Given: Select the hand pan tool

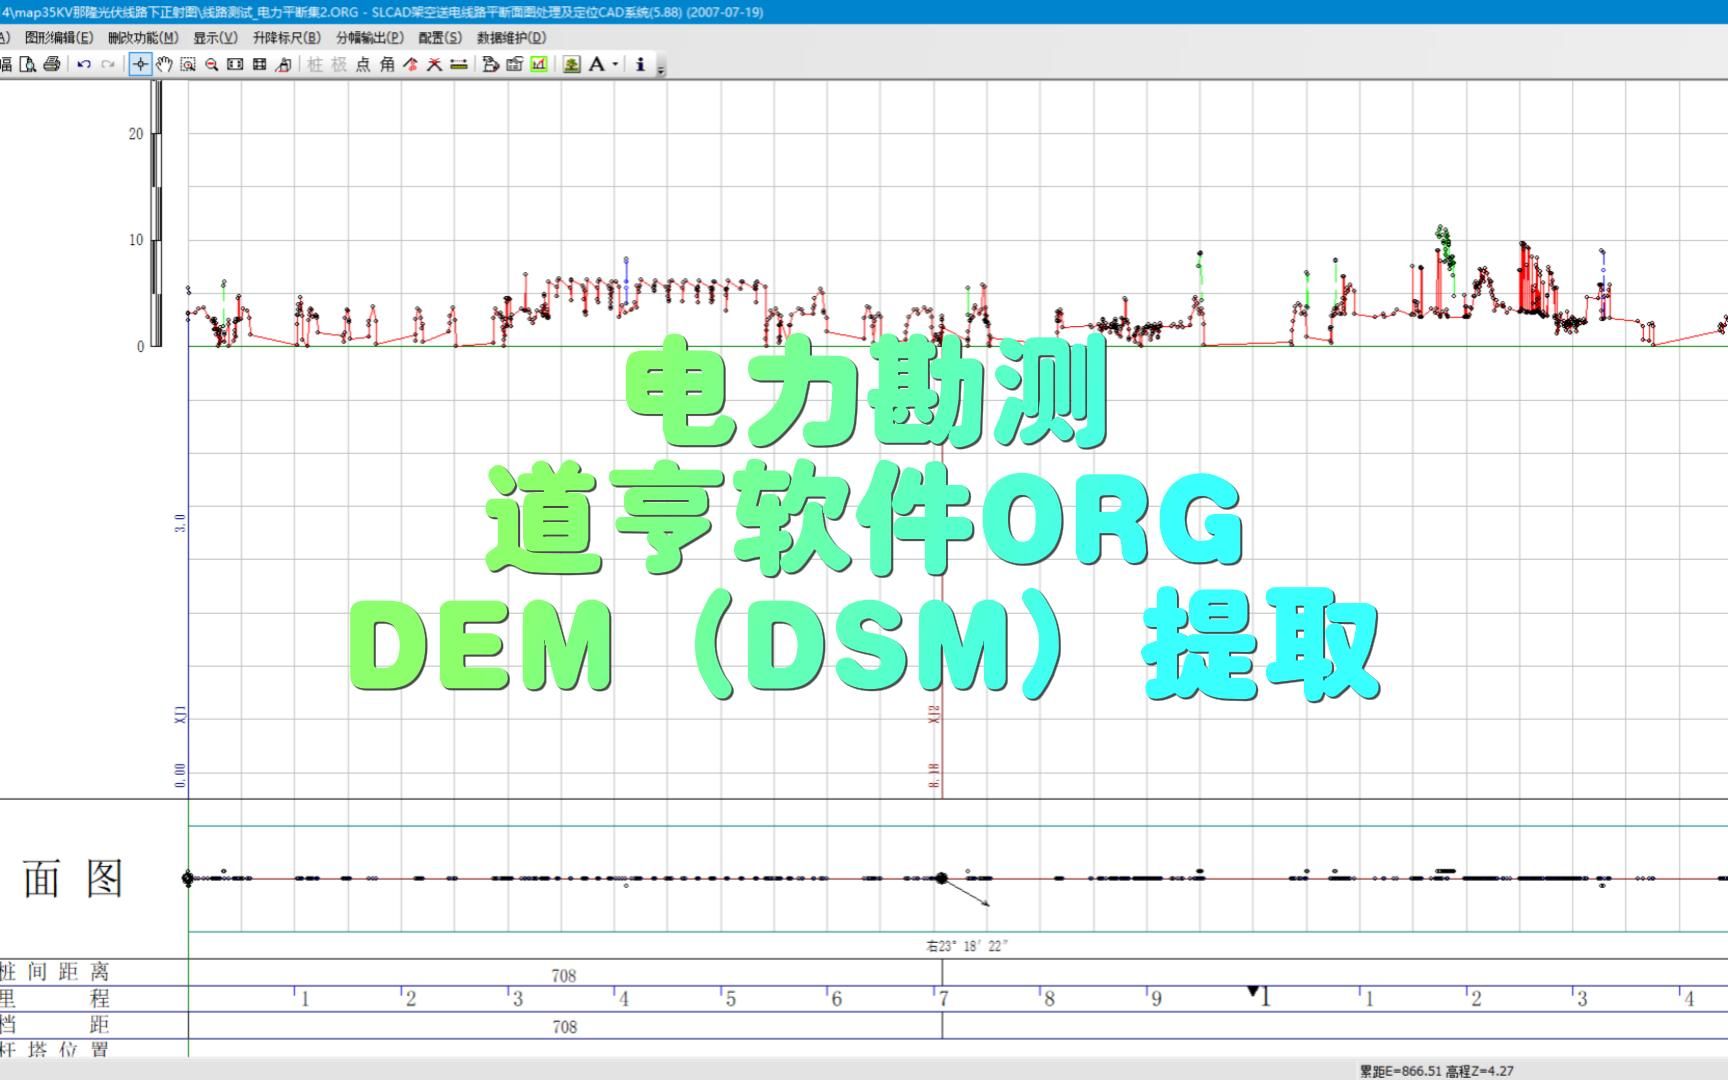Looking at the screenshot, I should [164, 64].
